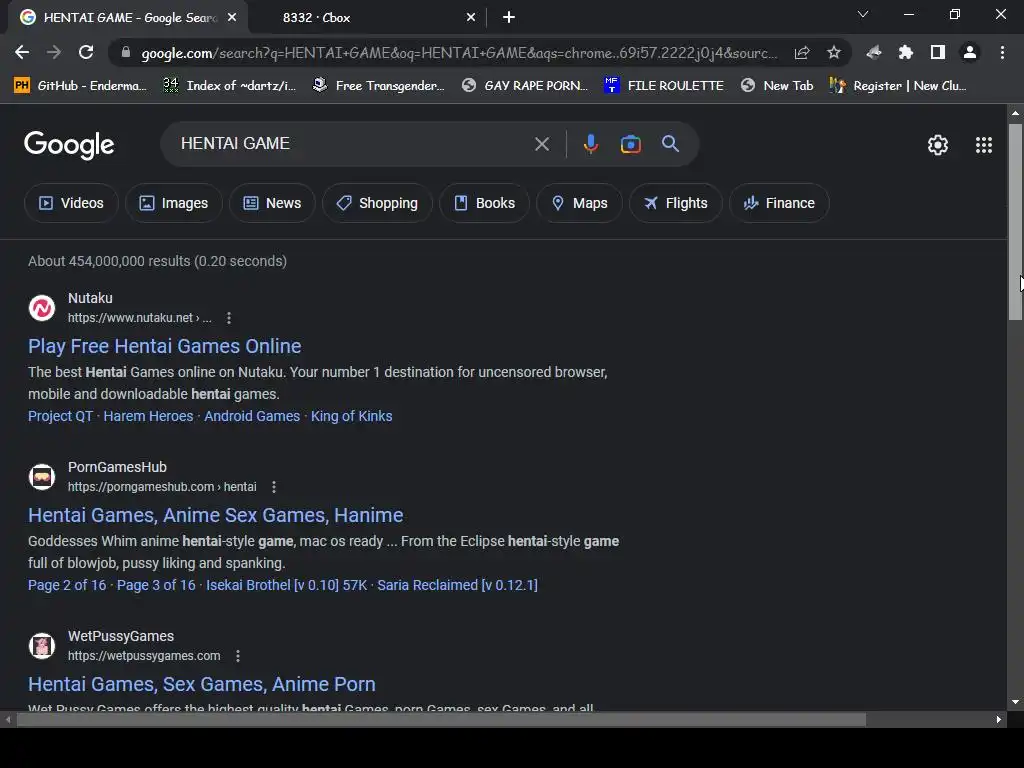Open the GitHub bookmark

click(x=80, y=86)
